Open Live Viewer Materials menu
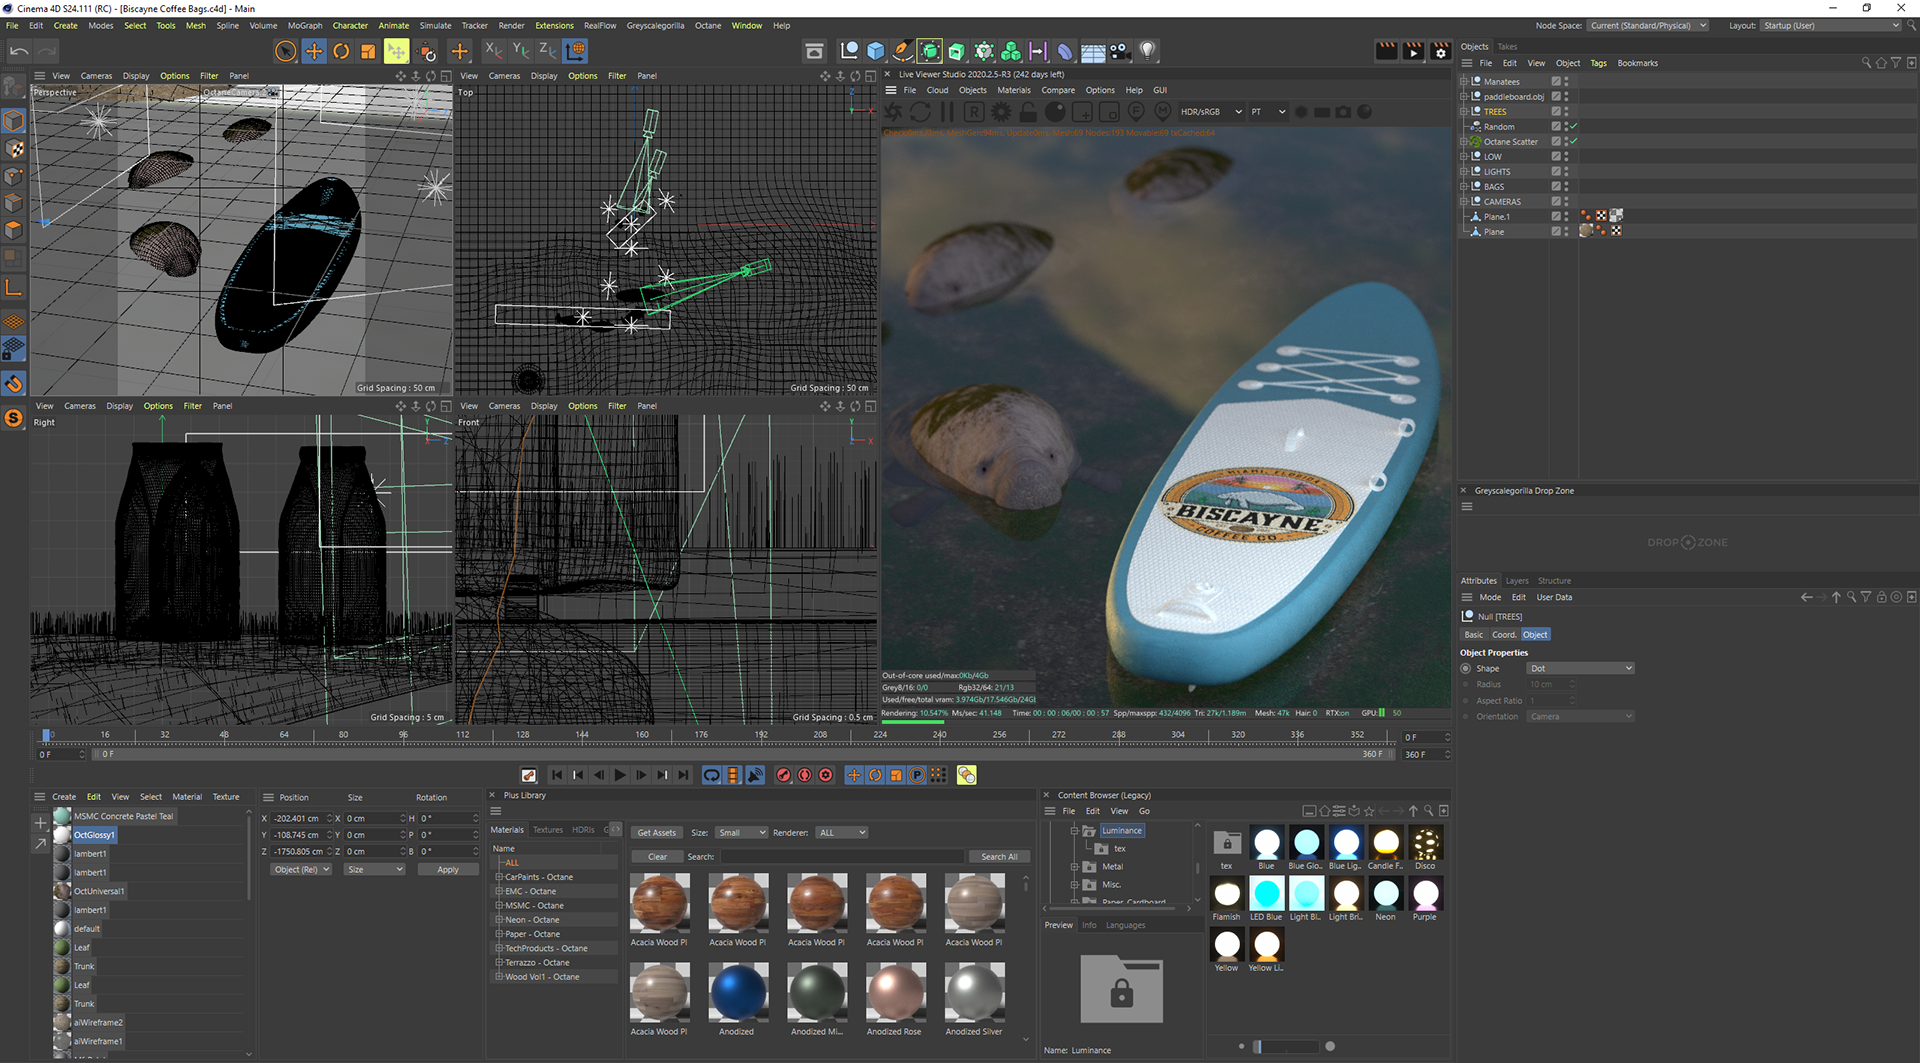 (x=1013, y=90)
